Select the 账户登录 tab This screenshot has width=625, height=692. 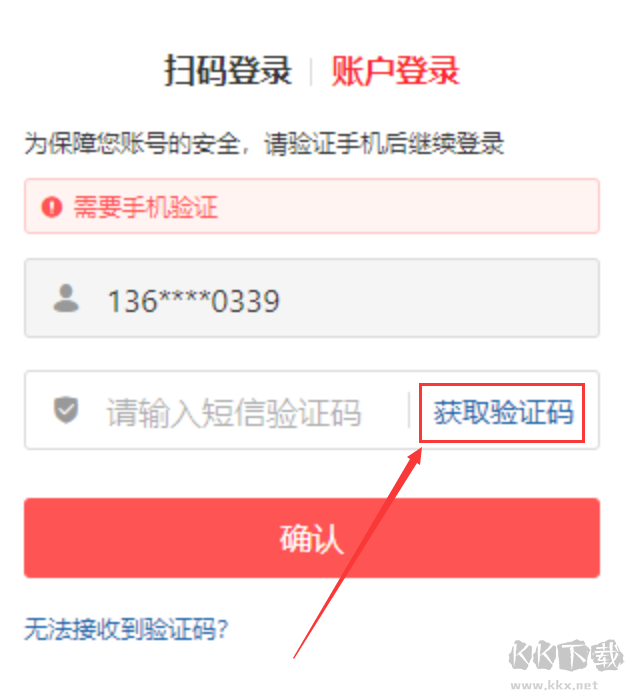pyautogui.click(x=396, y=71)
